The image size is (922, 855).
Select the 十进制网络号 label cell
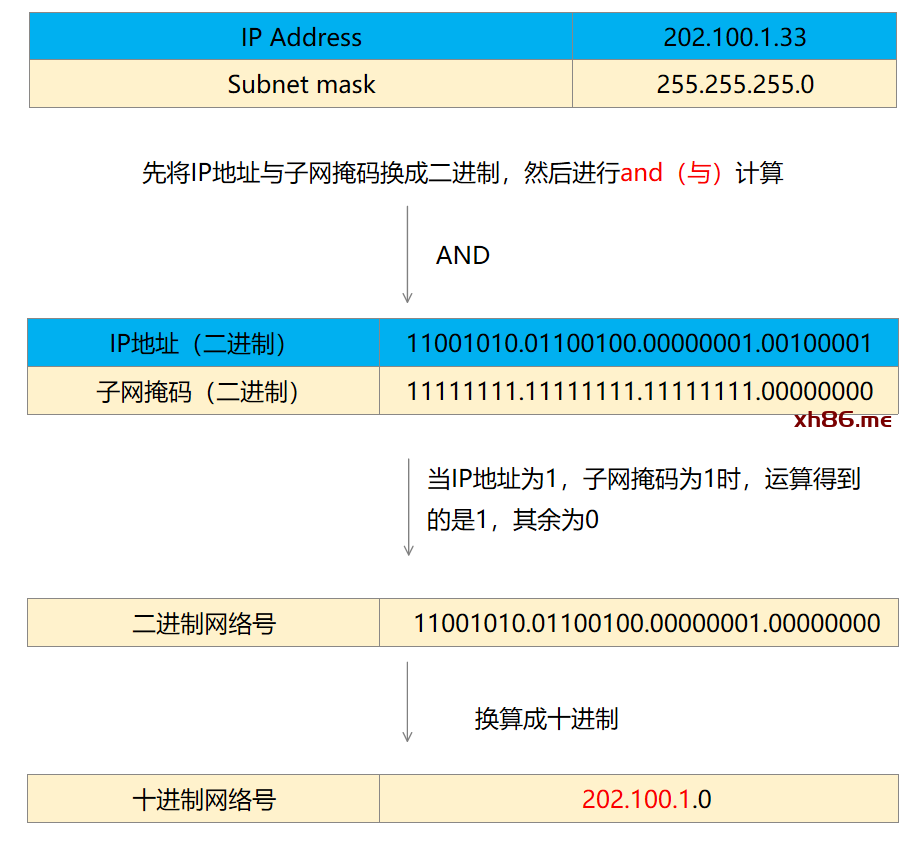[x=203, y=799]
